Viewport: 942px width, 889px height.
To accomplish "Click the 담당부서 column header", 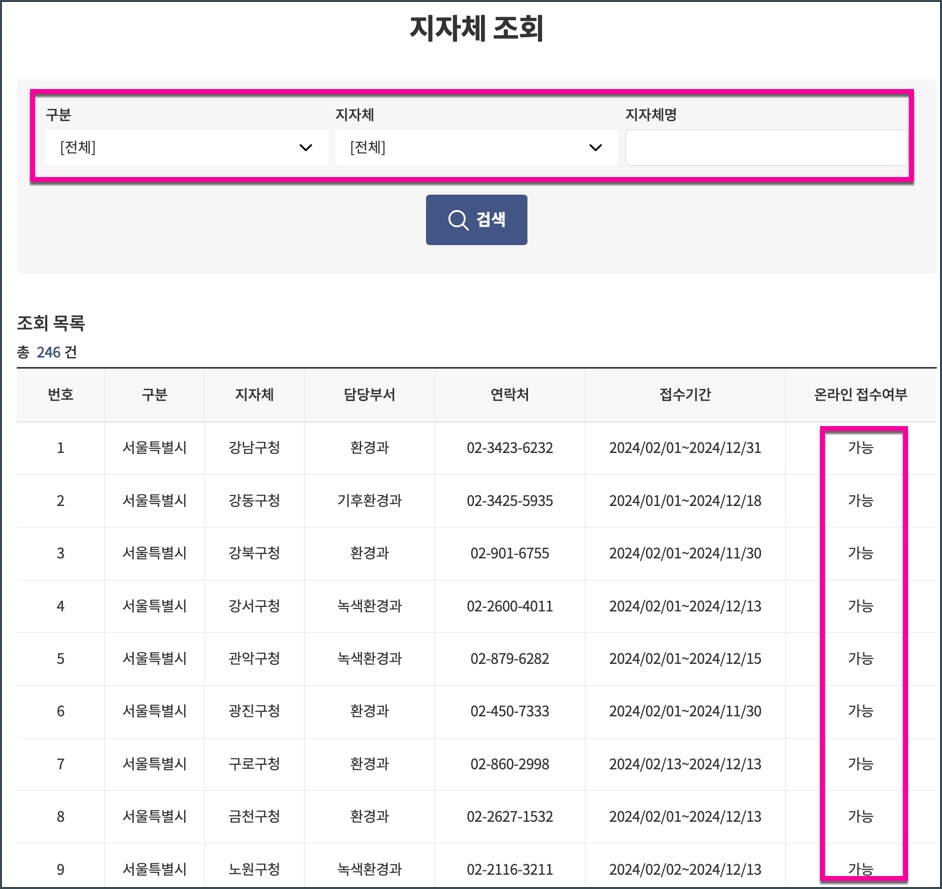I will pyautogui.click(x=369, y=395).
